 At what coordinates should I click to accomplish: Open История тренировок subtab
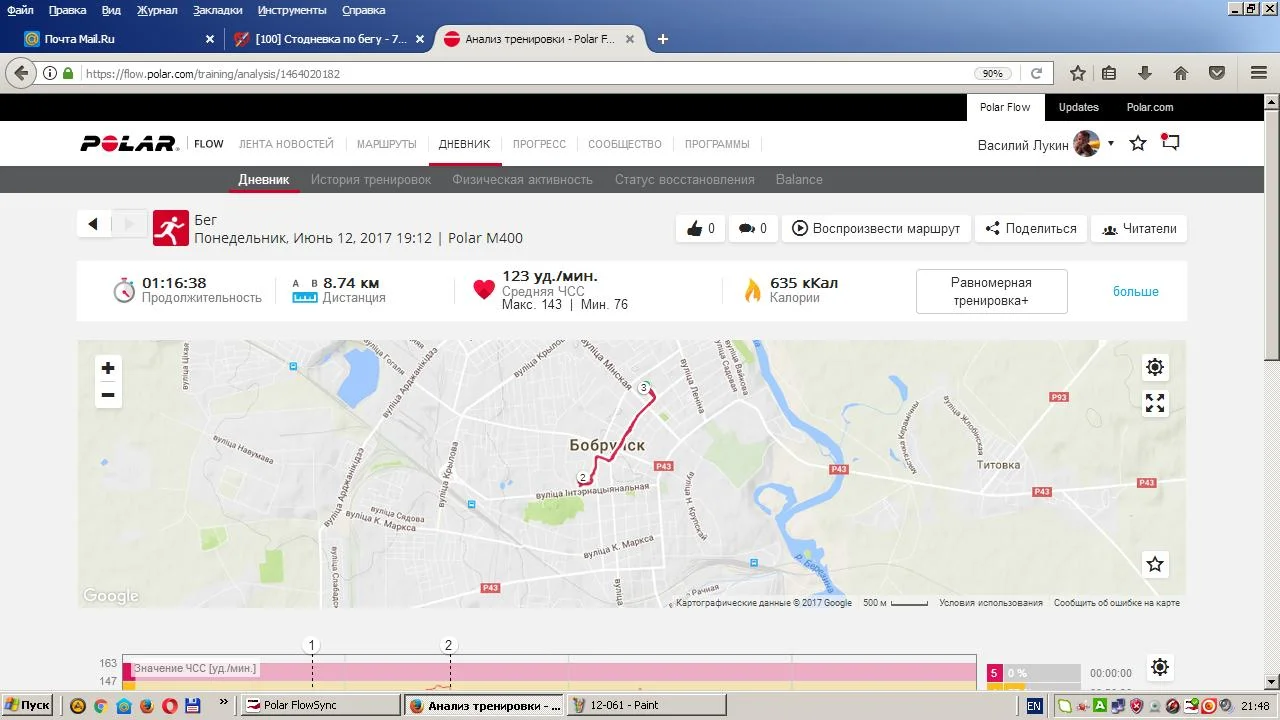371,180
